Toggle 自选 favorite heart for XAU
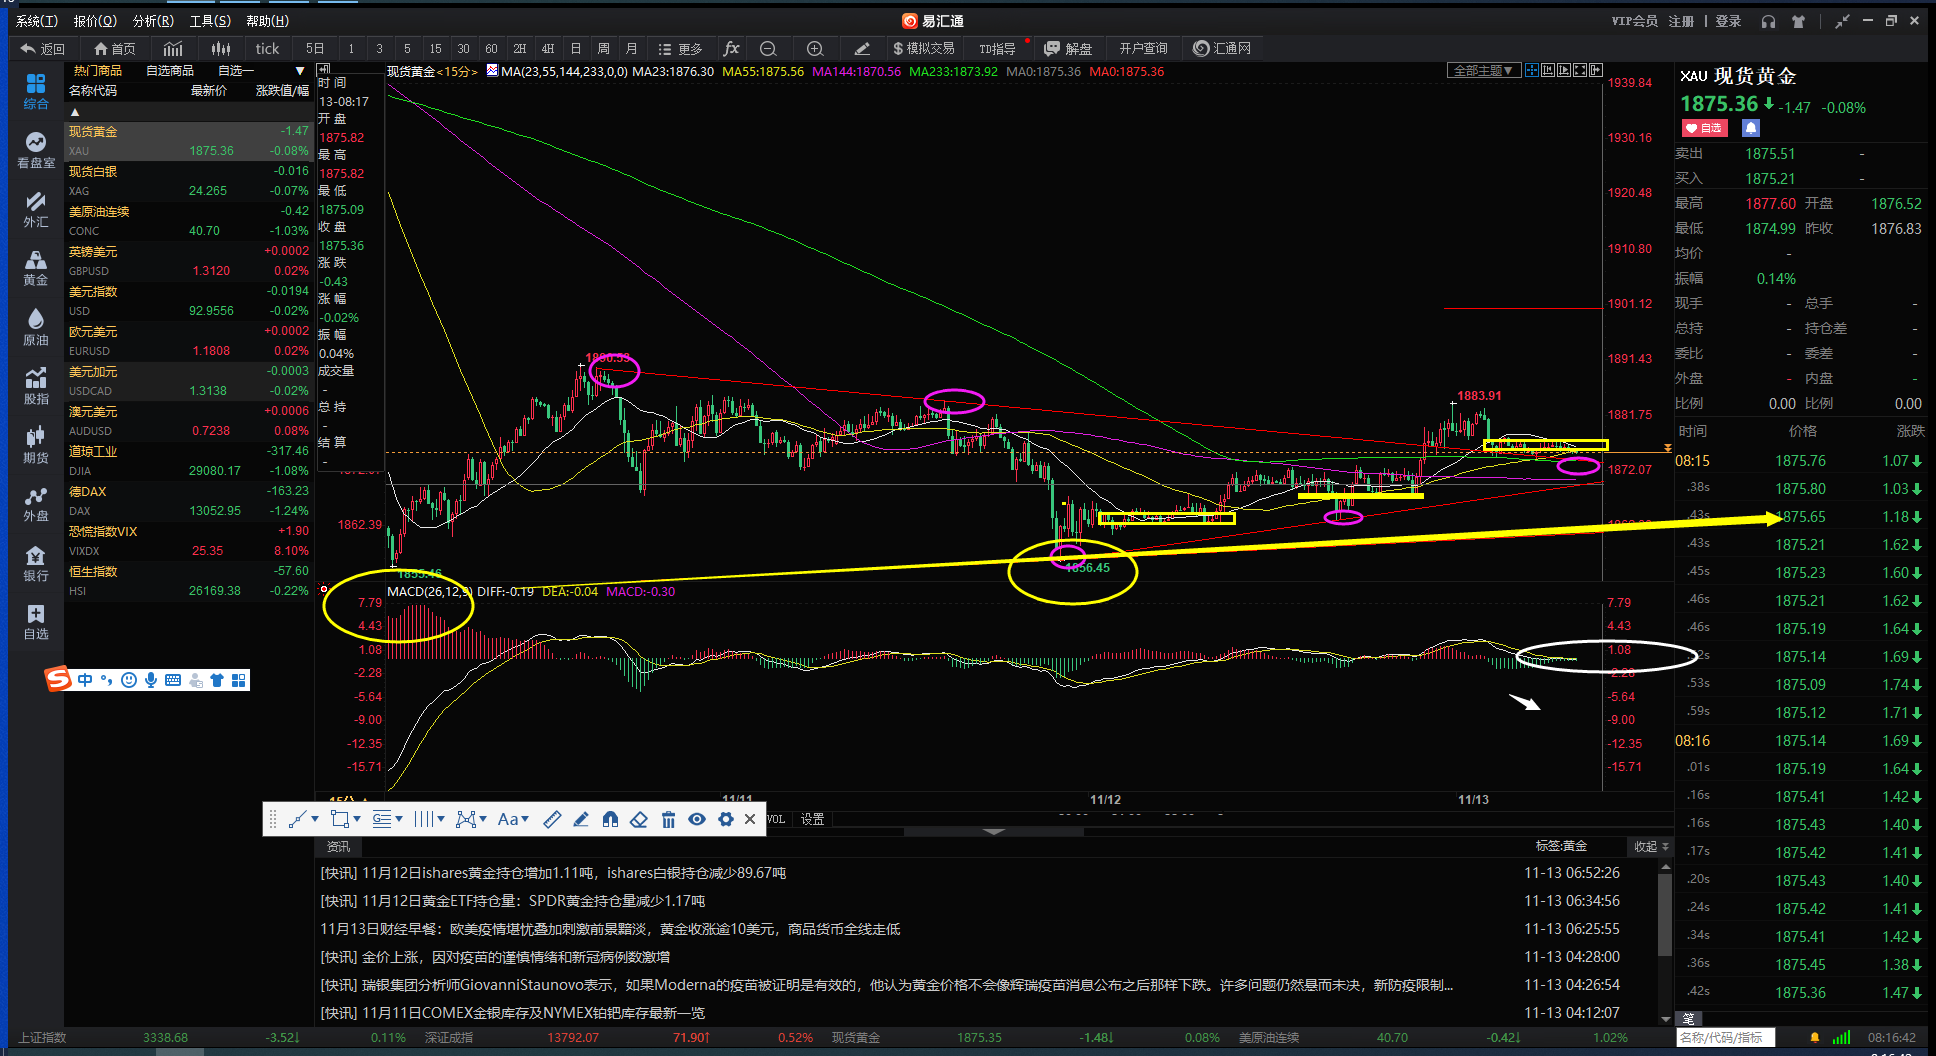The image size is (1936, 1056). click(x=1704, y=128)
